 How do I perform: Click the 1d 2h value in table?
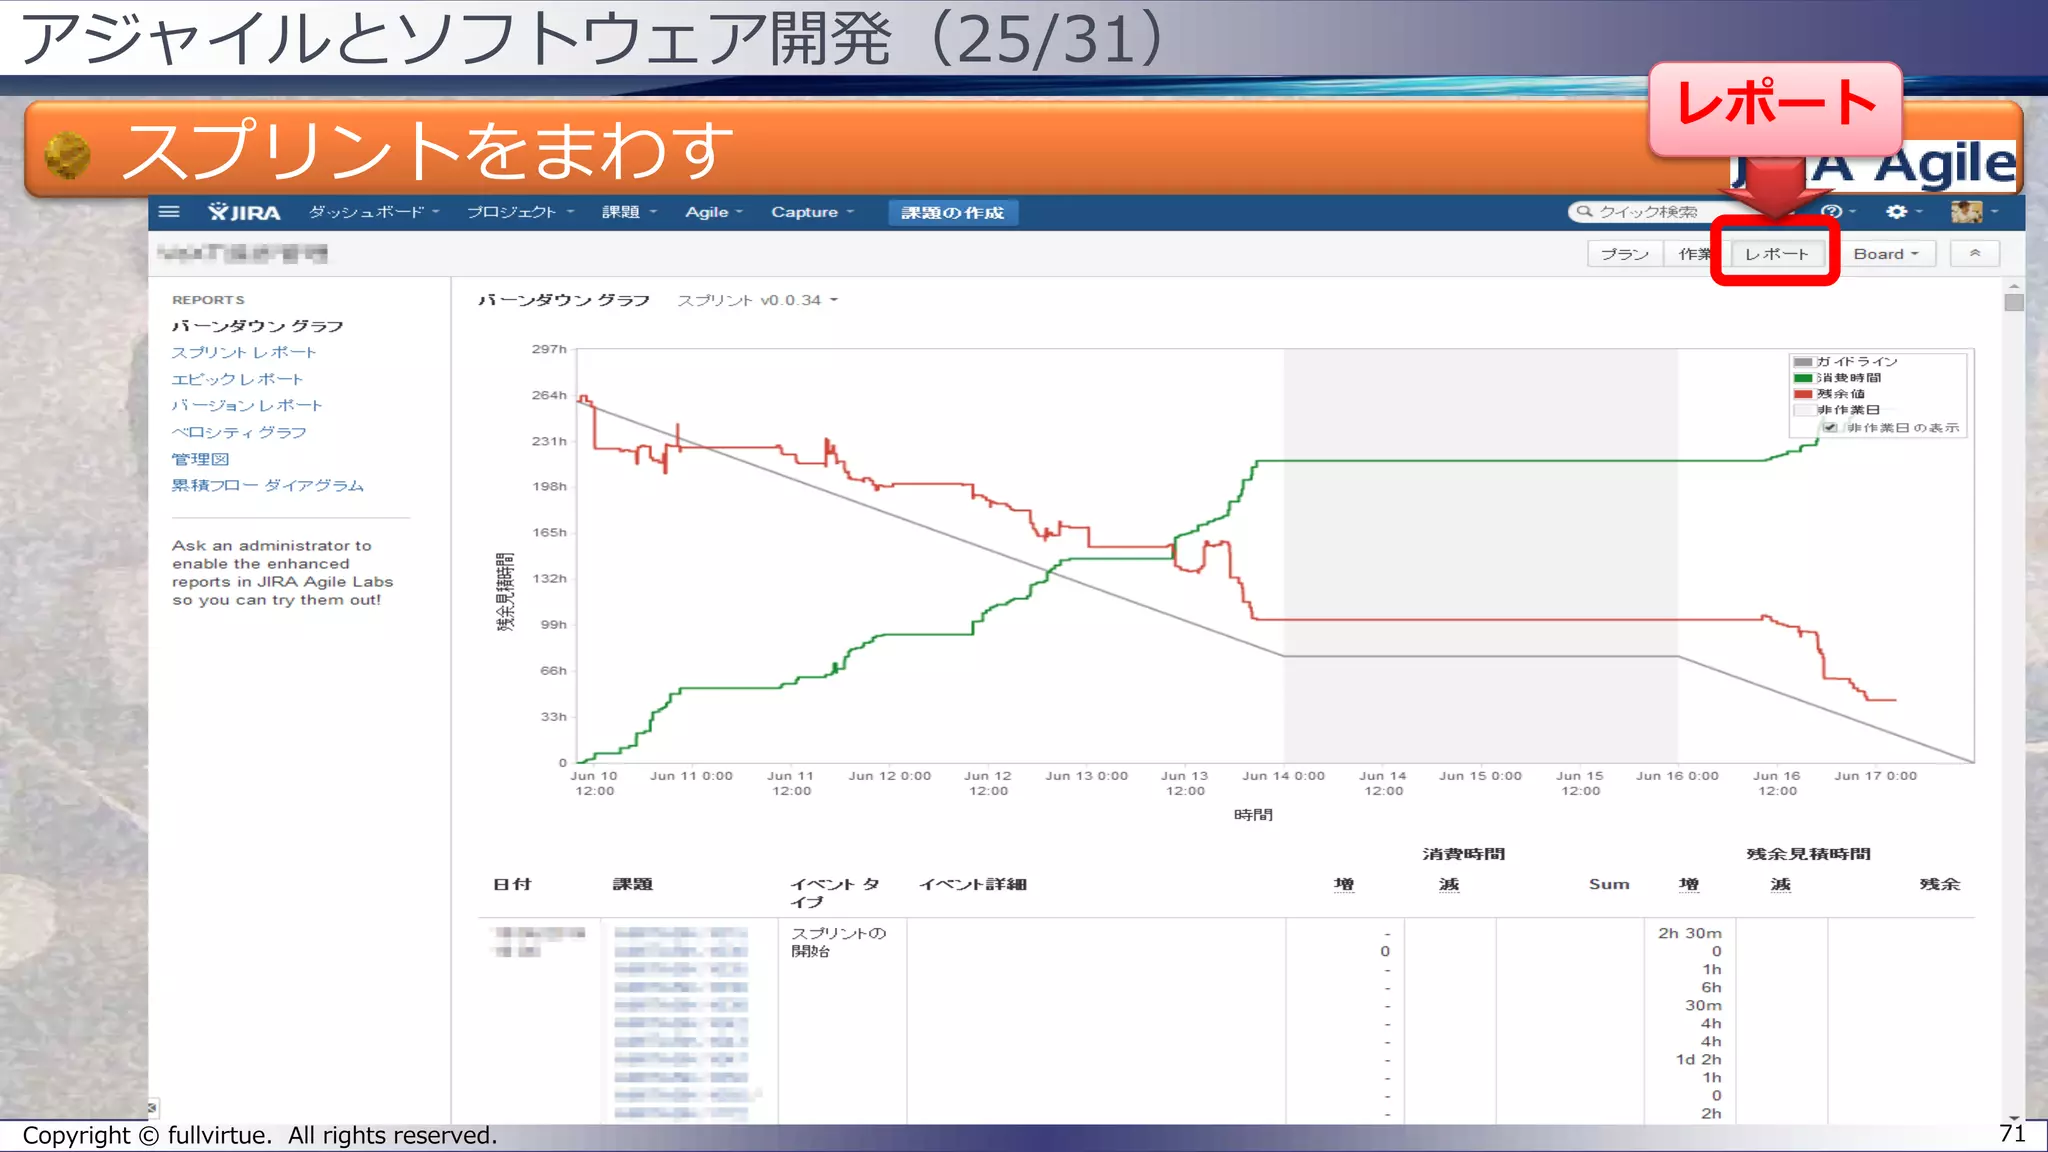click(1699, 1060)
